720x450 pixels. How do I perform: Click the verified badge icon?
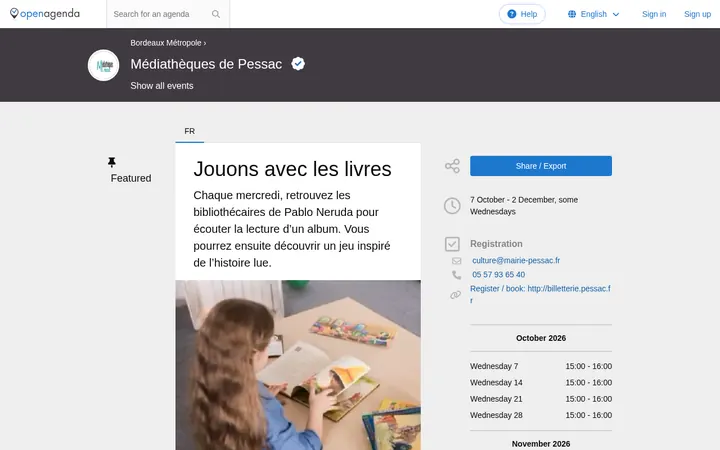tap(298, 64)
